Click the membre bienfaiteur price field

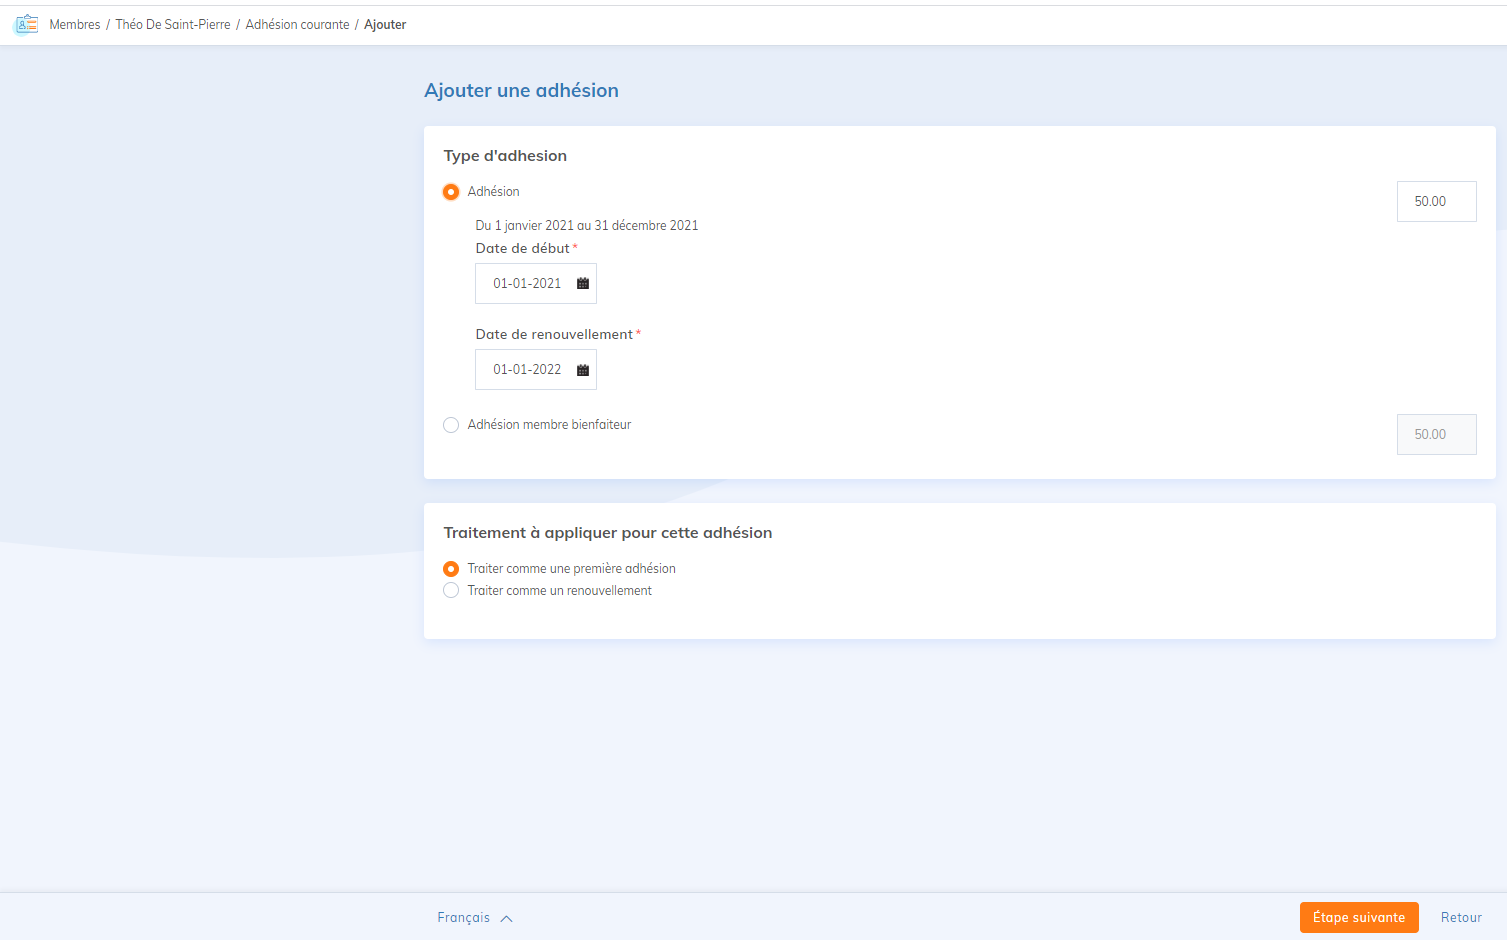(x=1436, y=435)
